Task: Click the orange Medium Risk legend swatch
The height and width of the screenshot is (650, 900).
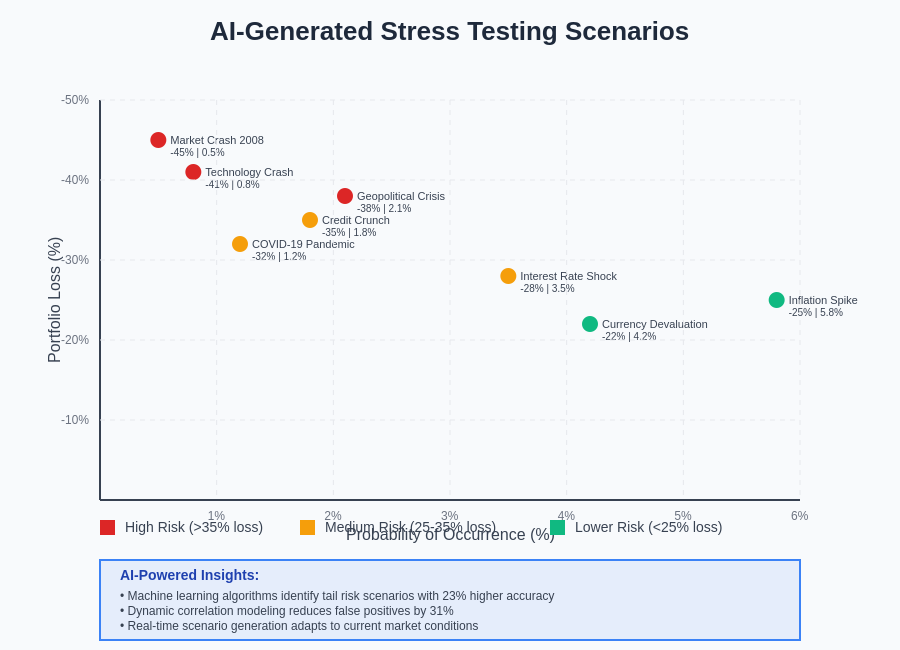Action: (x=307, y=527)
